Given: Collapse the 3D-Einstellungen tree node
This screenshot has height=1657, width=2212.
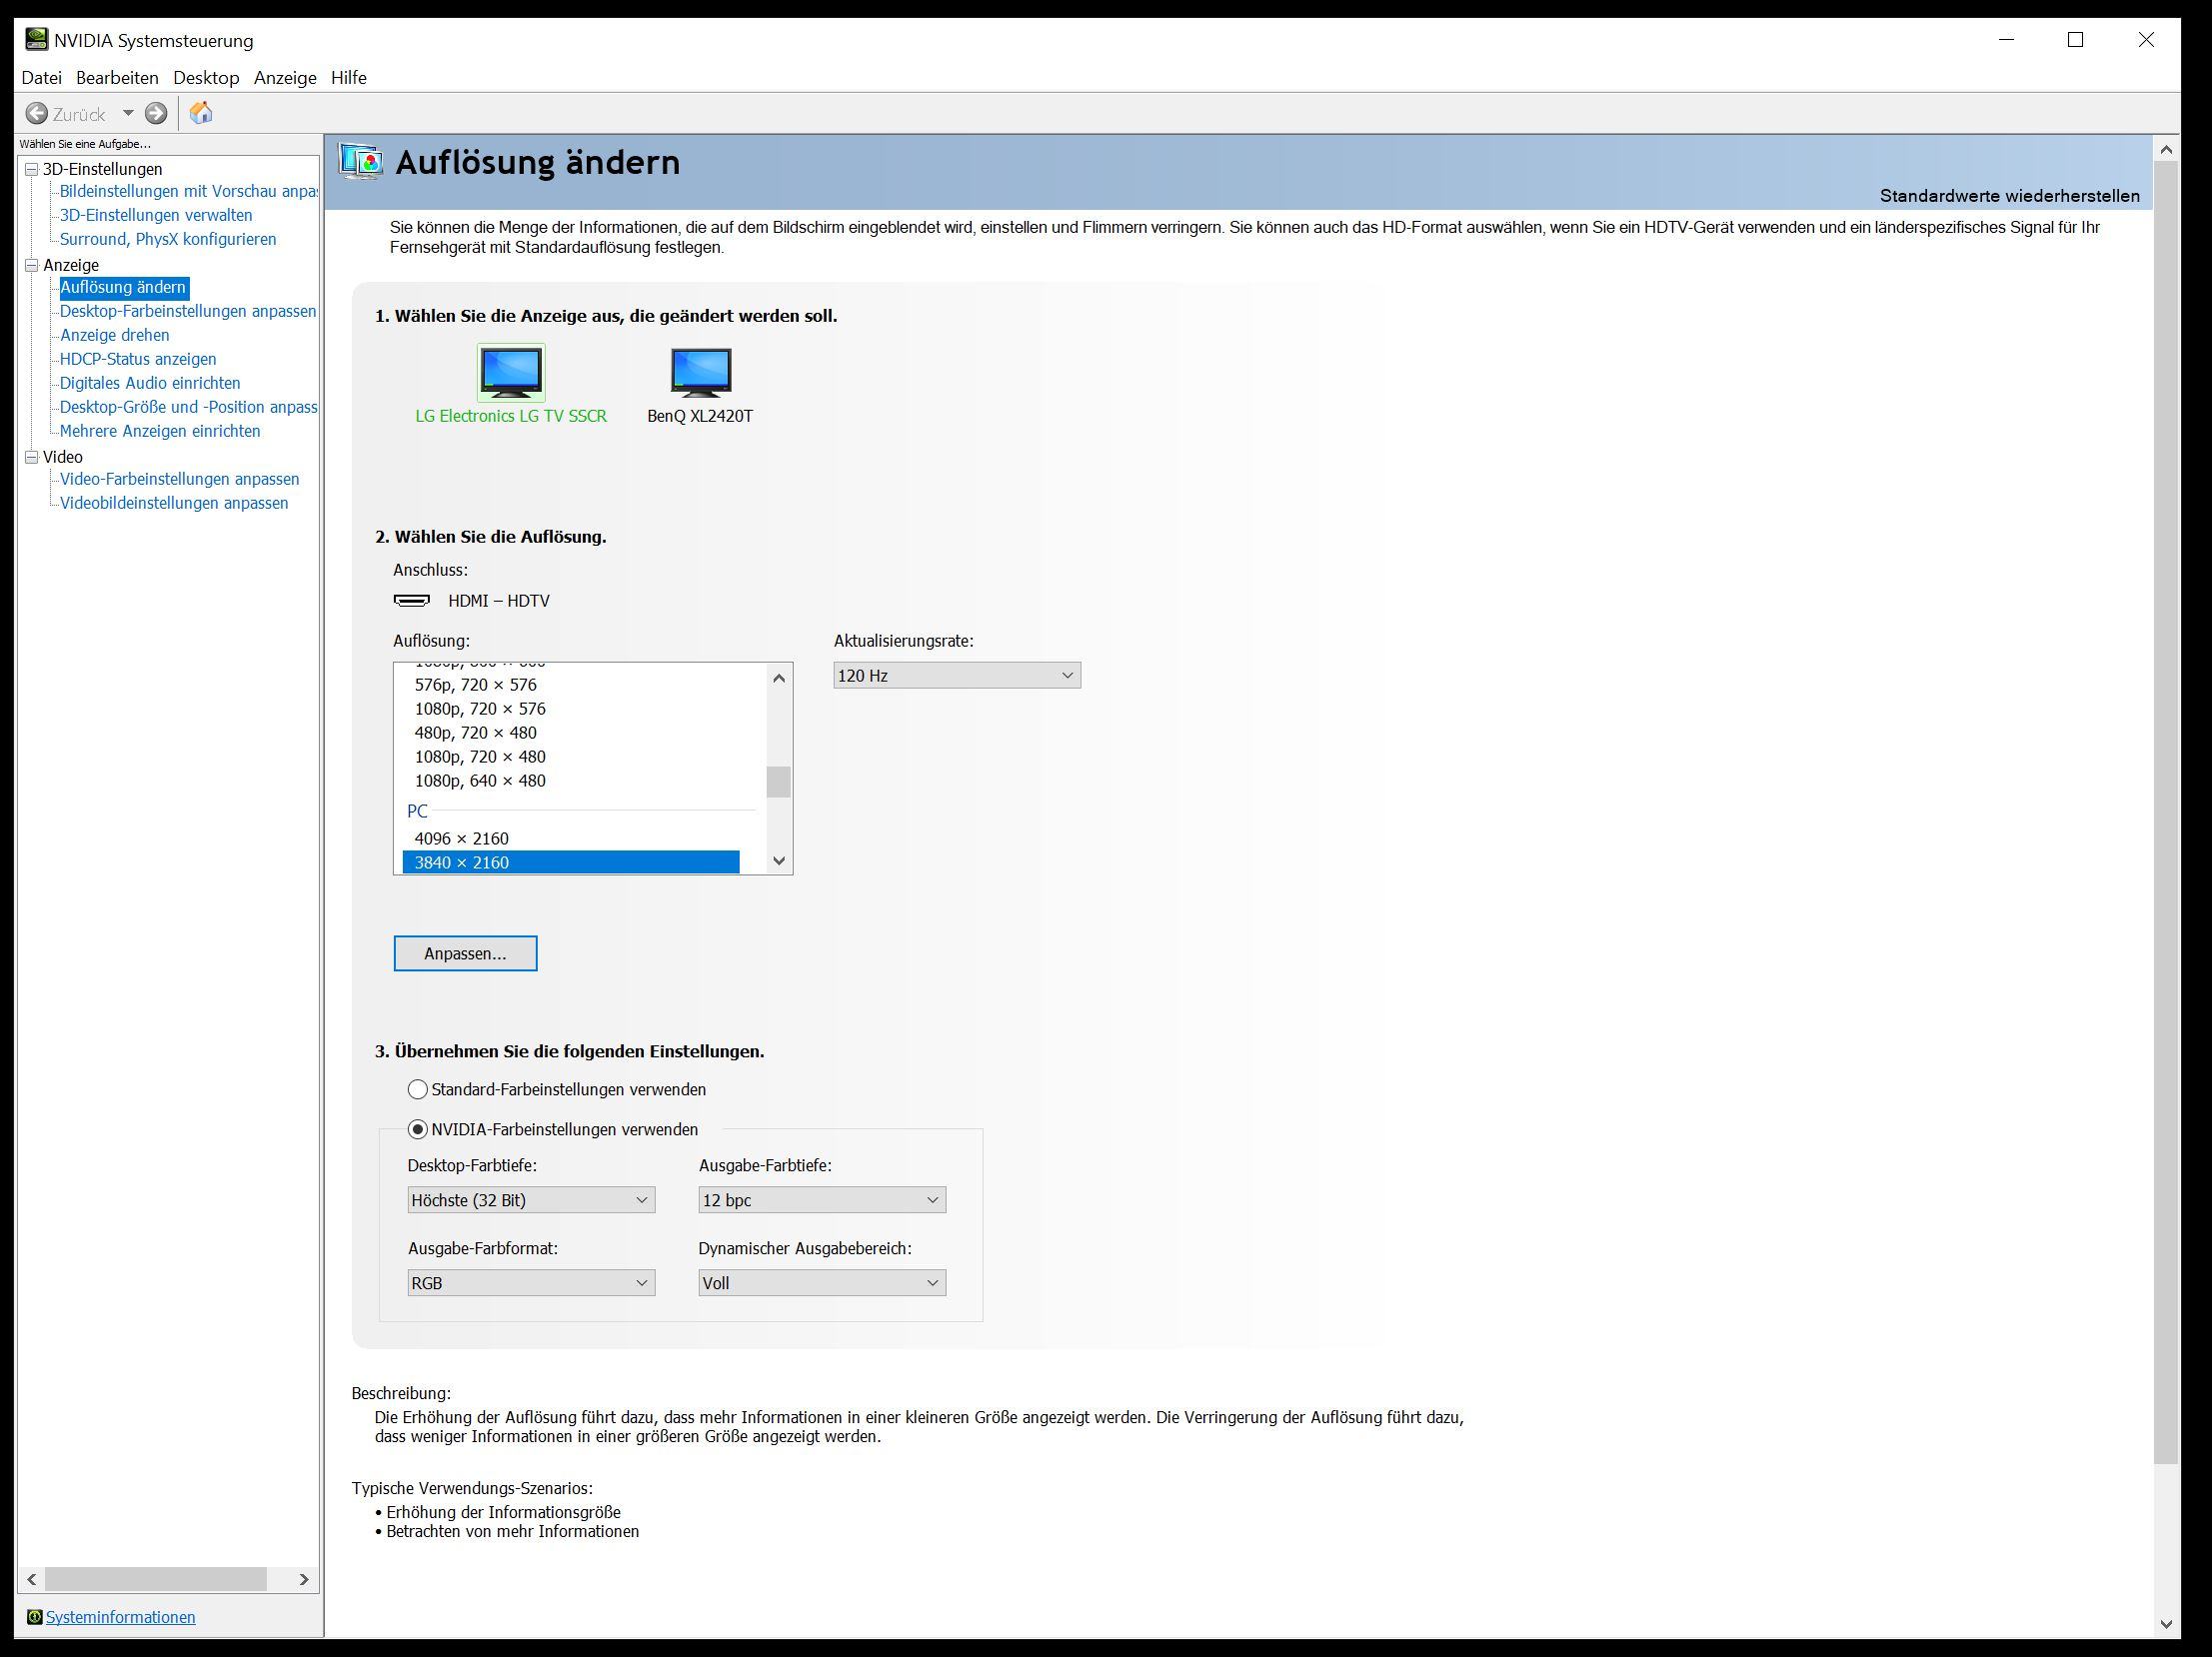Looking at the screenshot, I should coord(32,169).
